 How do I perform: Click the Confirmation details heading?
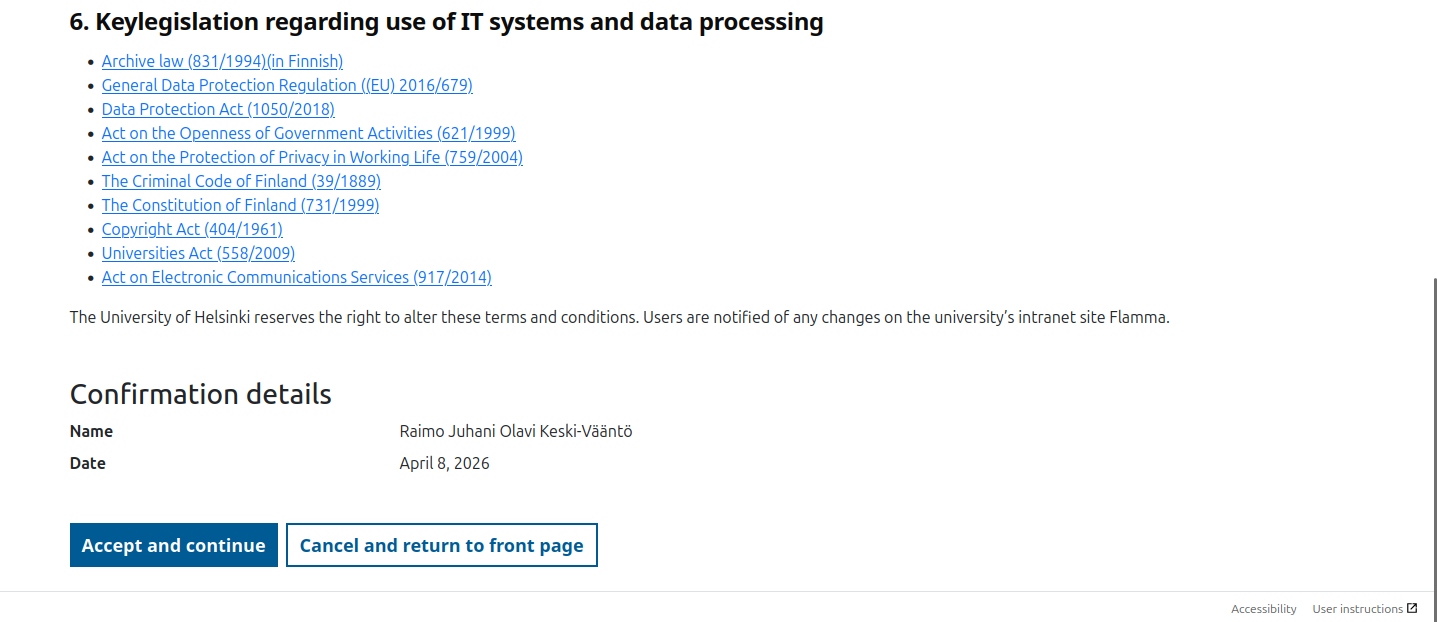200,394
